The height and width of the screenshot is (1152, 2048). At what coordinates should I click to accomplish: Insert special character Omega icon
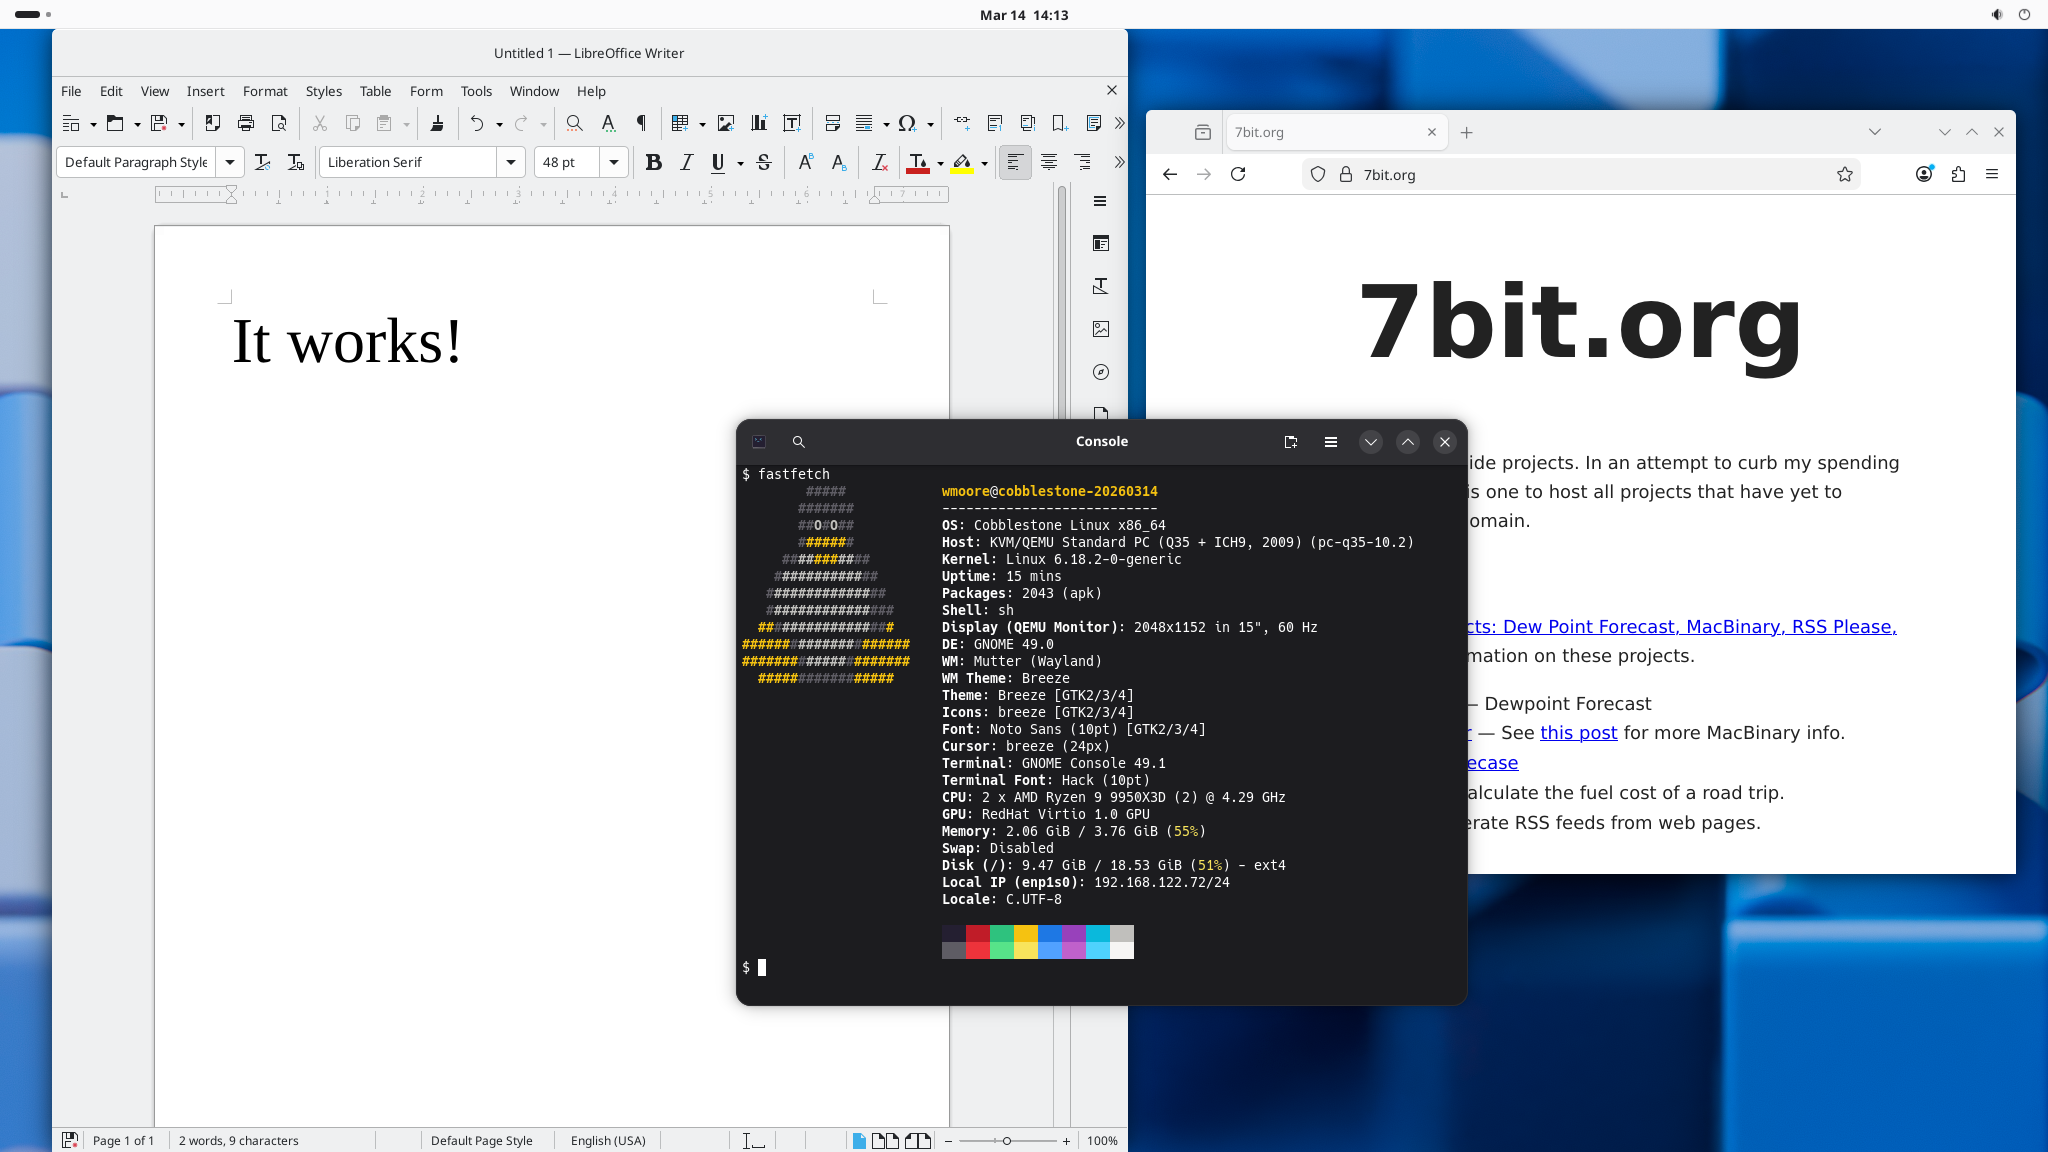click(907, 123)
